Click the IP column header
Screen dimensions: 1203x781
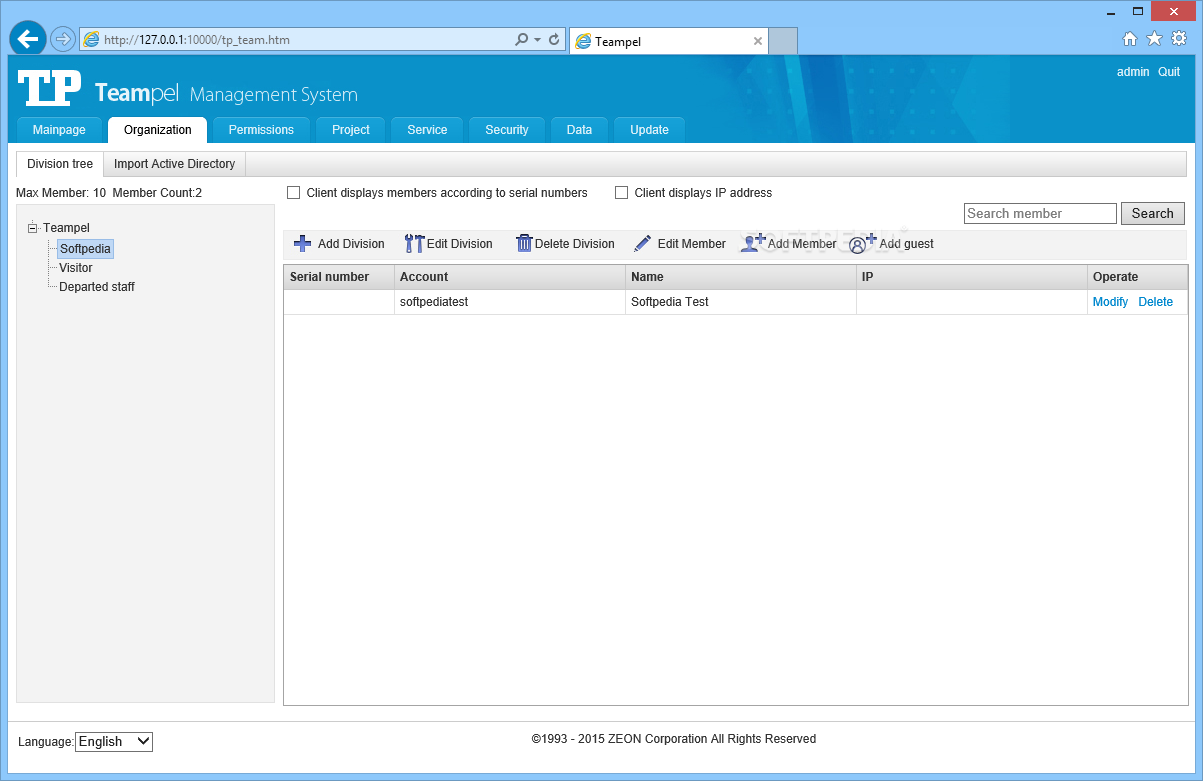point(972,277)
